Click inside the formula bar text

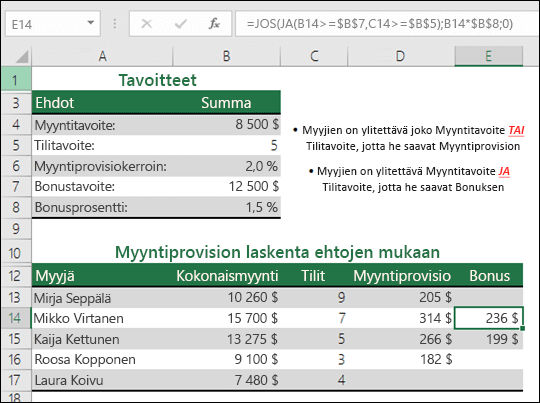pos(380,24)
